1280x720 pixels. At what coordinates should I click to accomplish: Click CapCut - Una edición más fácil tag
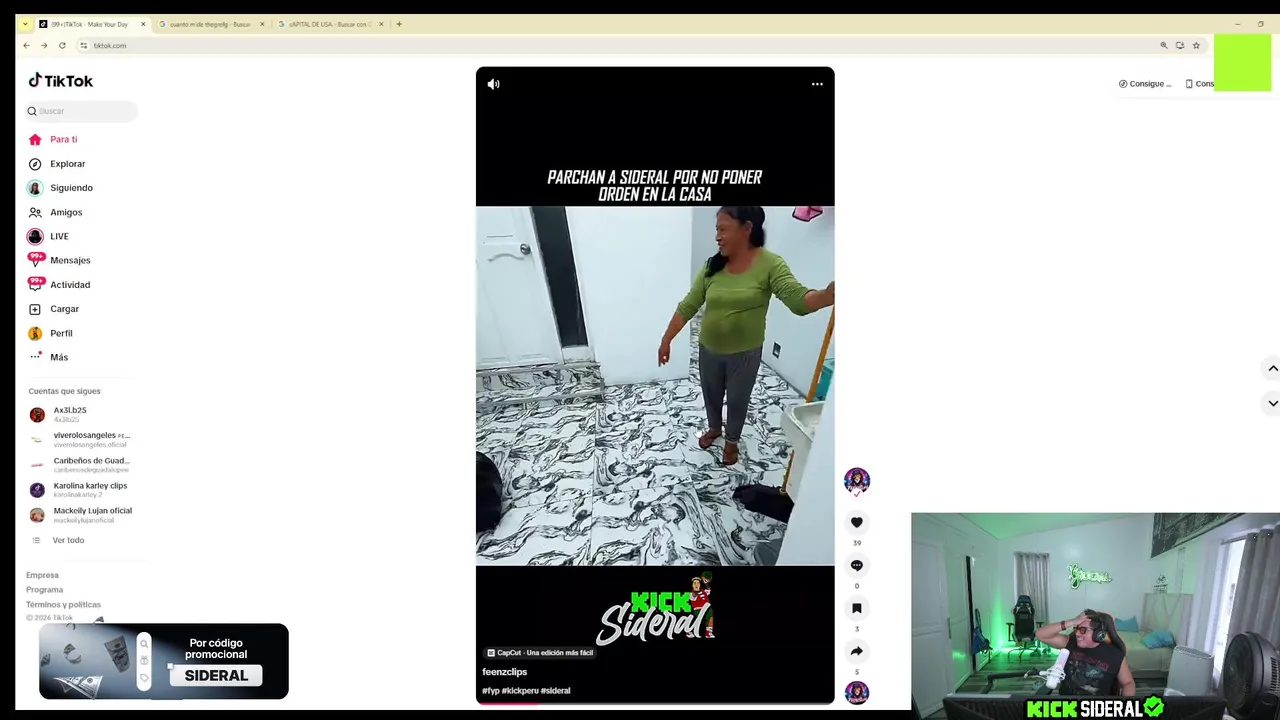[x=540, y=653]
